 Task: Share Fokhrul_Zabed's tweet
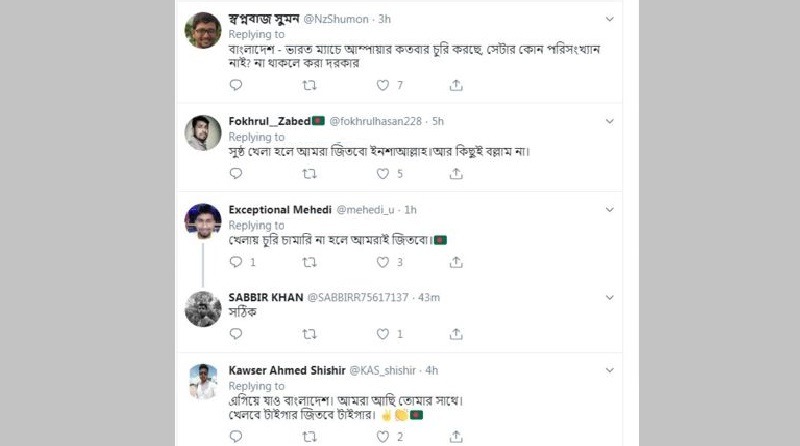pos(456,173)
